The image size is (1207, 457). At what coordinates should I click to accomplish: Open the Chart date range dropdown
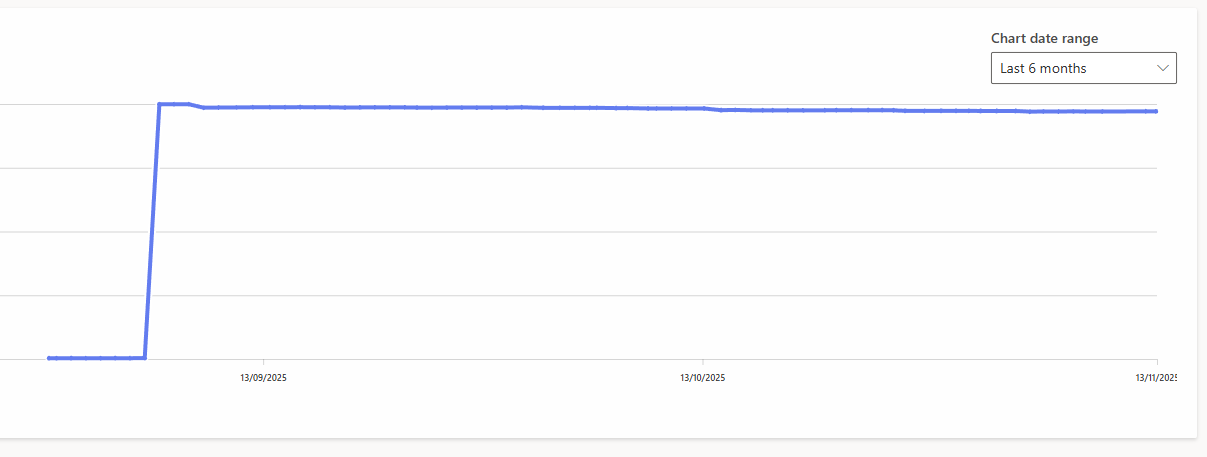click(1083, 68)
